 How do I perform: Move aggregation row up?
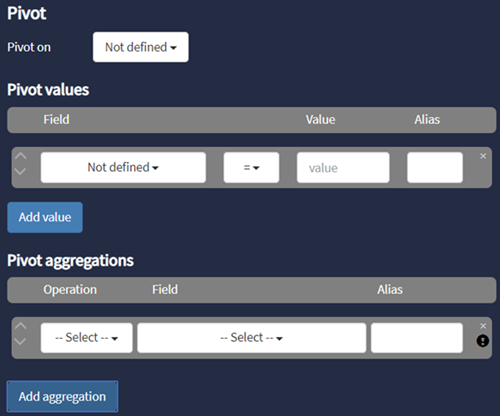coord(21,326)
